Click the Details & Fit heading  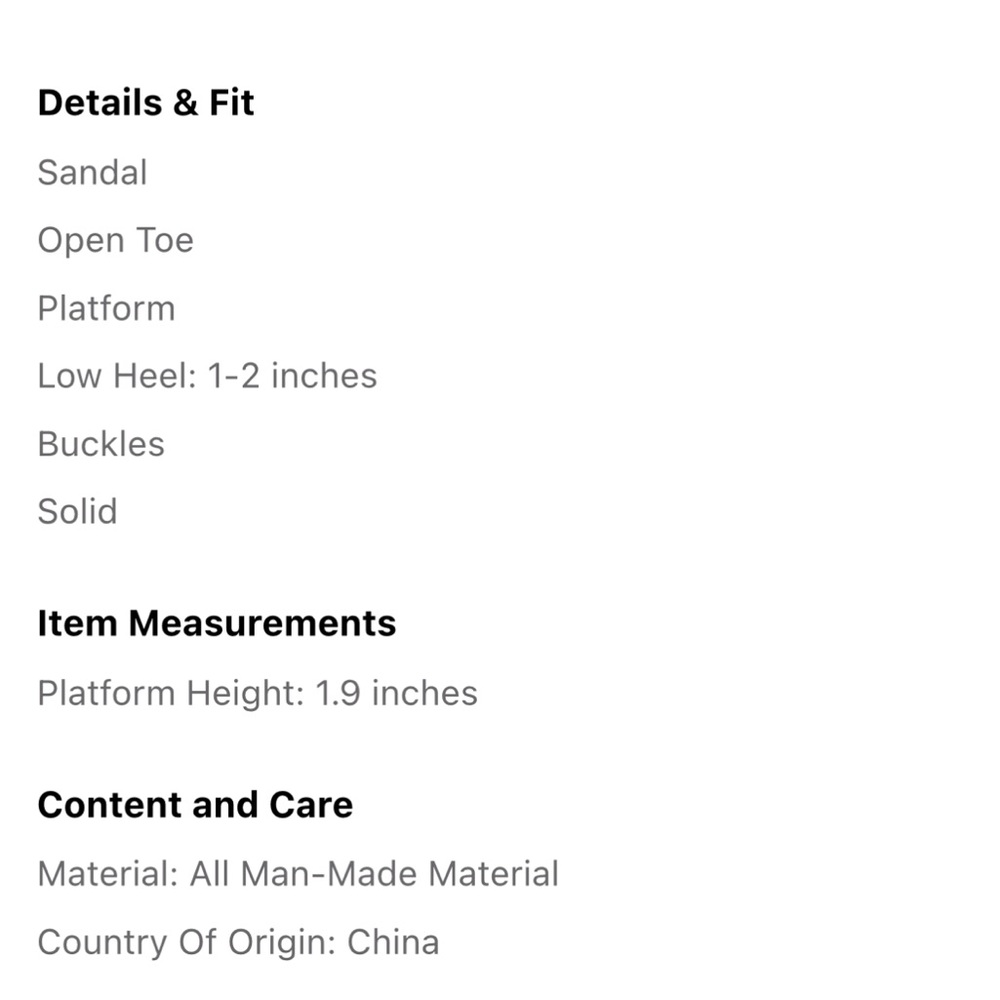[146, 103]
